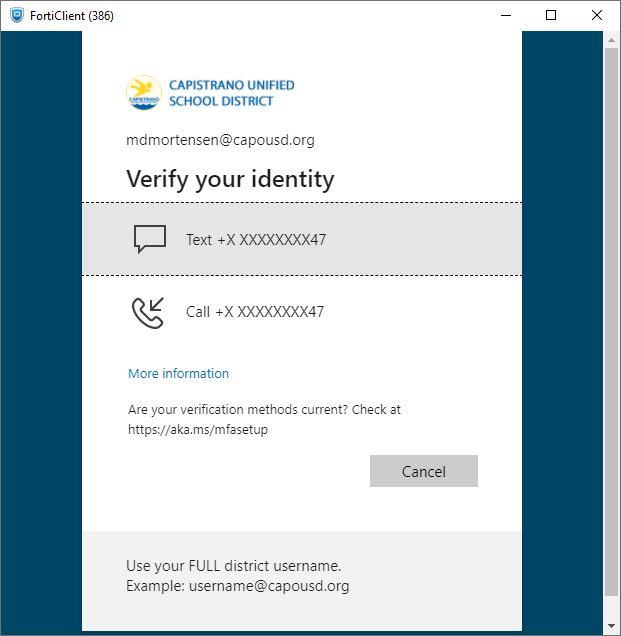Click the scrollbar up arrow
This screenshot has width=621, height=636.
tap(611, 40)
